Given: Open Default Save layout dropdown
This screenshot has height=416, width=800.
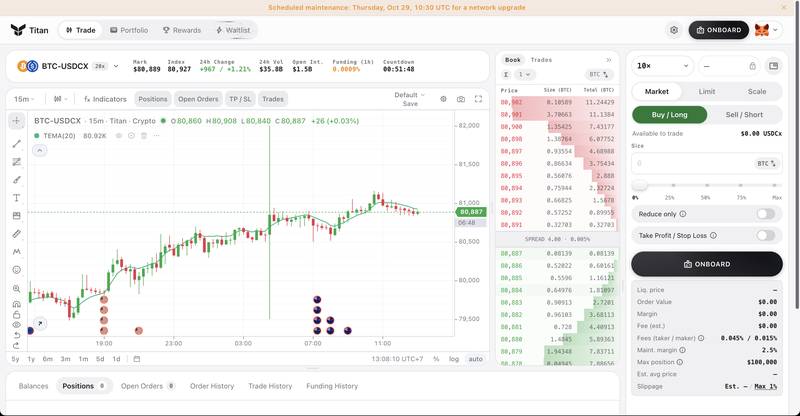Looking at the screenshot, I should (x=409, y=99).
